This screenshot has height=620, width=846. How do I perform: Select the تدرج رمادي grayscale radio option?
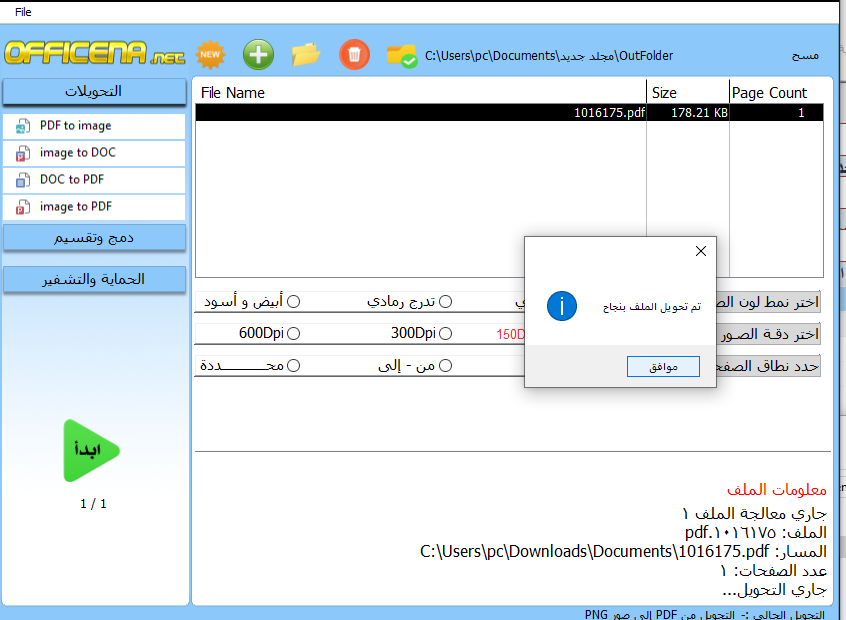[x=446, y=302]
